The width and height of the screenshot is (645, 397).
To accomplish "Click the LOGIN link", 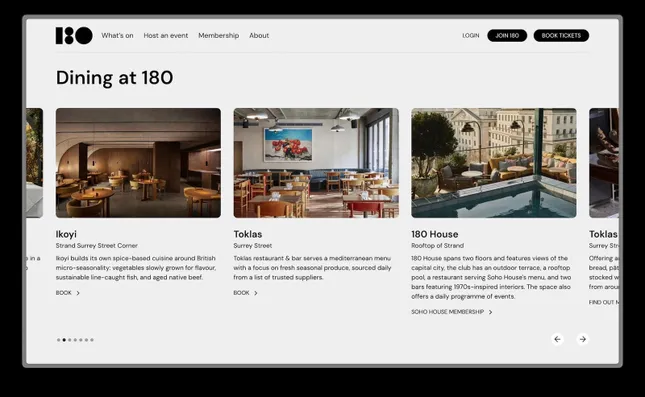I will pyautogui.click(x=471, y=36).
